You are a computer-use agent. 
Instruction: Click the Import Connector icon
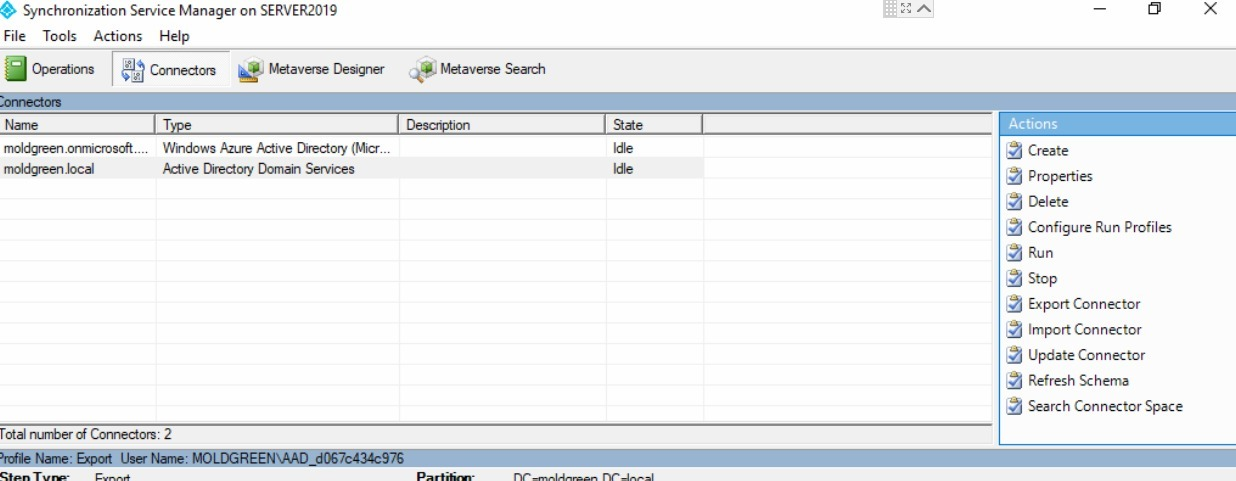coord(1014,329)
